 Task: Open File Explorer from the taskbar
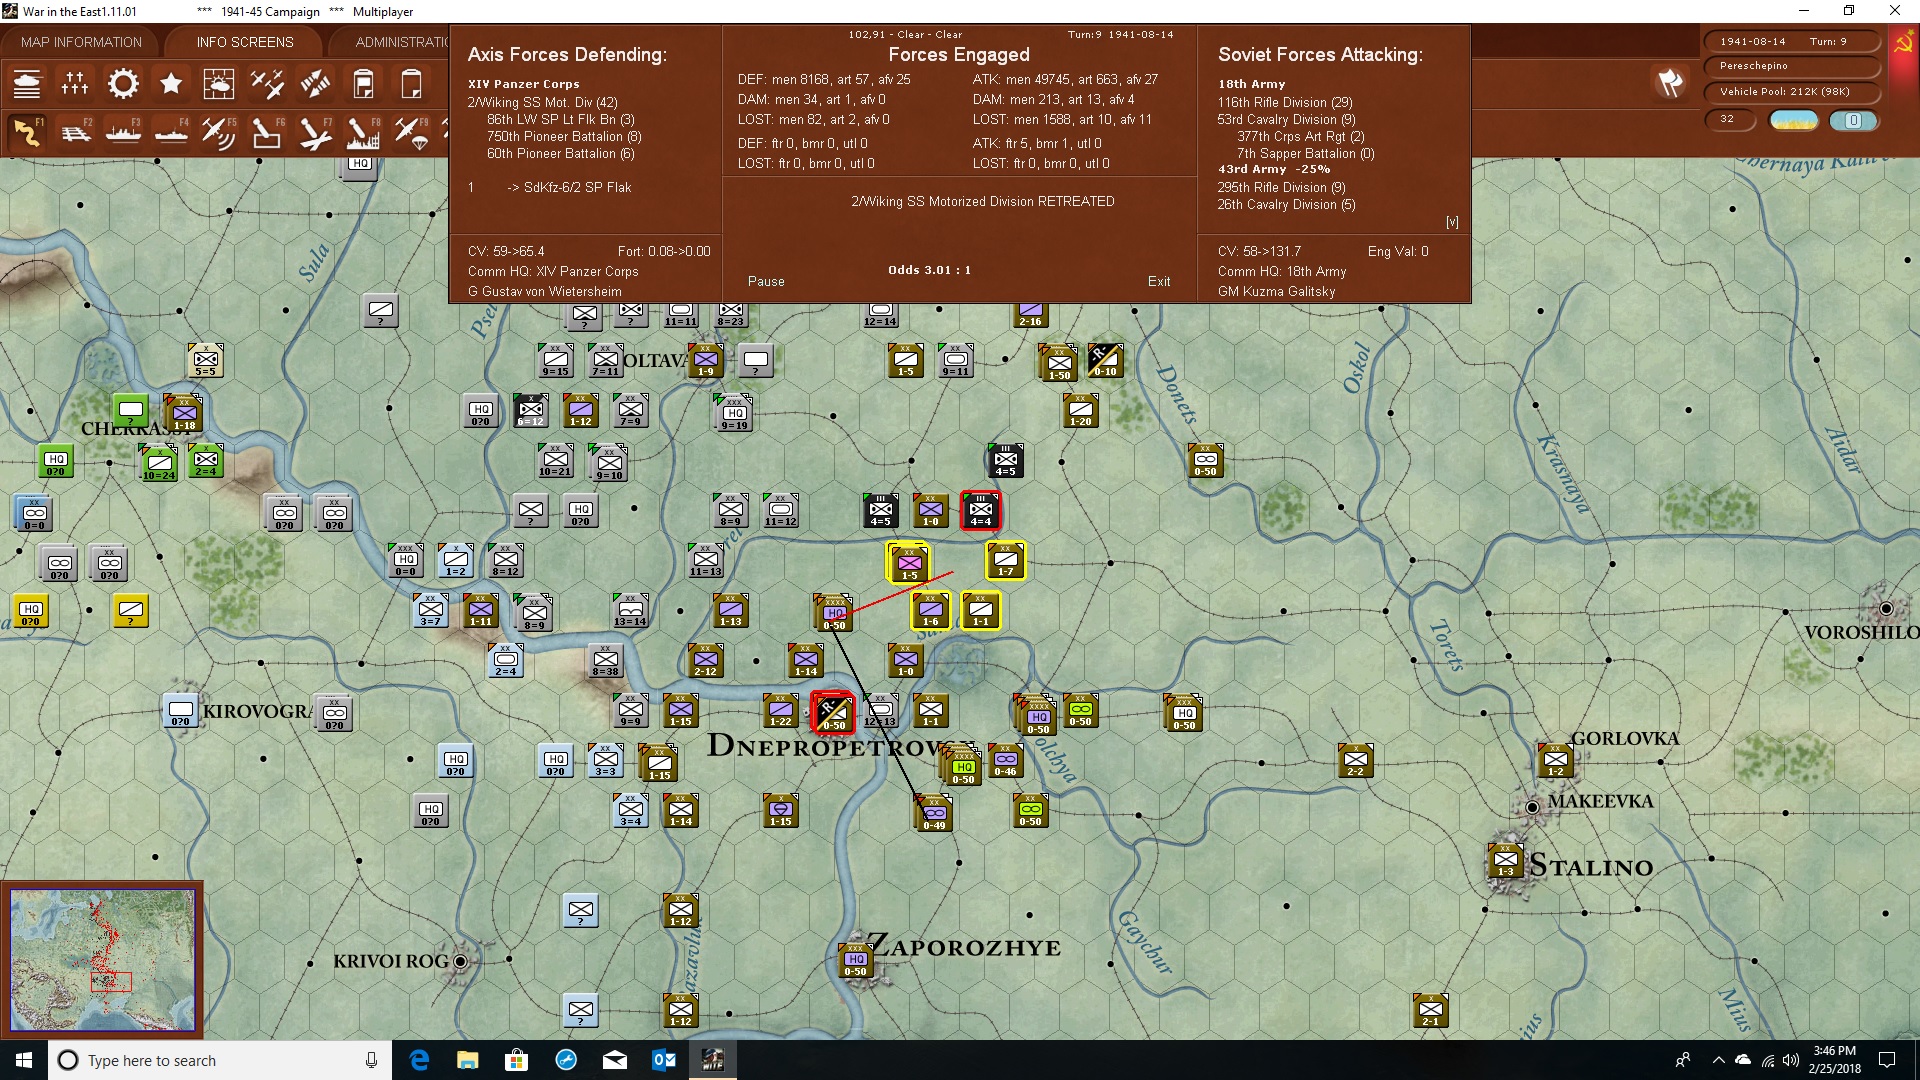click(x=468, y=1060)
